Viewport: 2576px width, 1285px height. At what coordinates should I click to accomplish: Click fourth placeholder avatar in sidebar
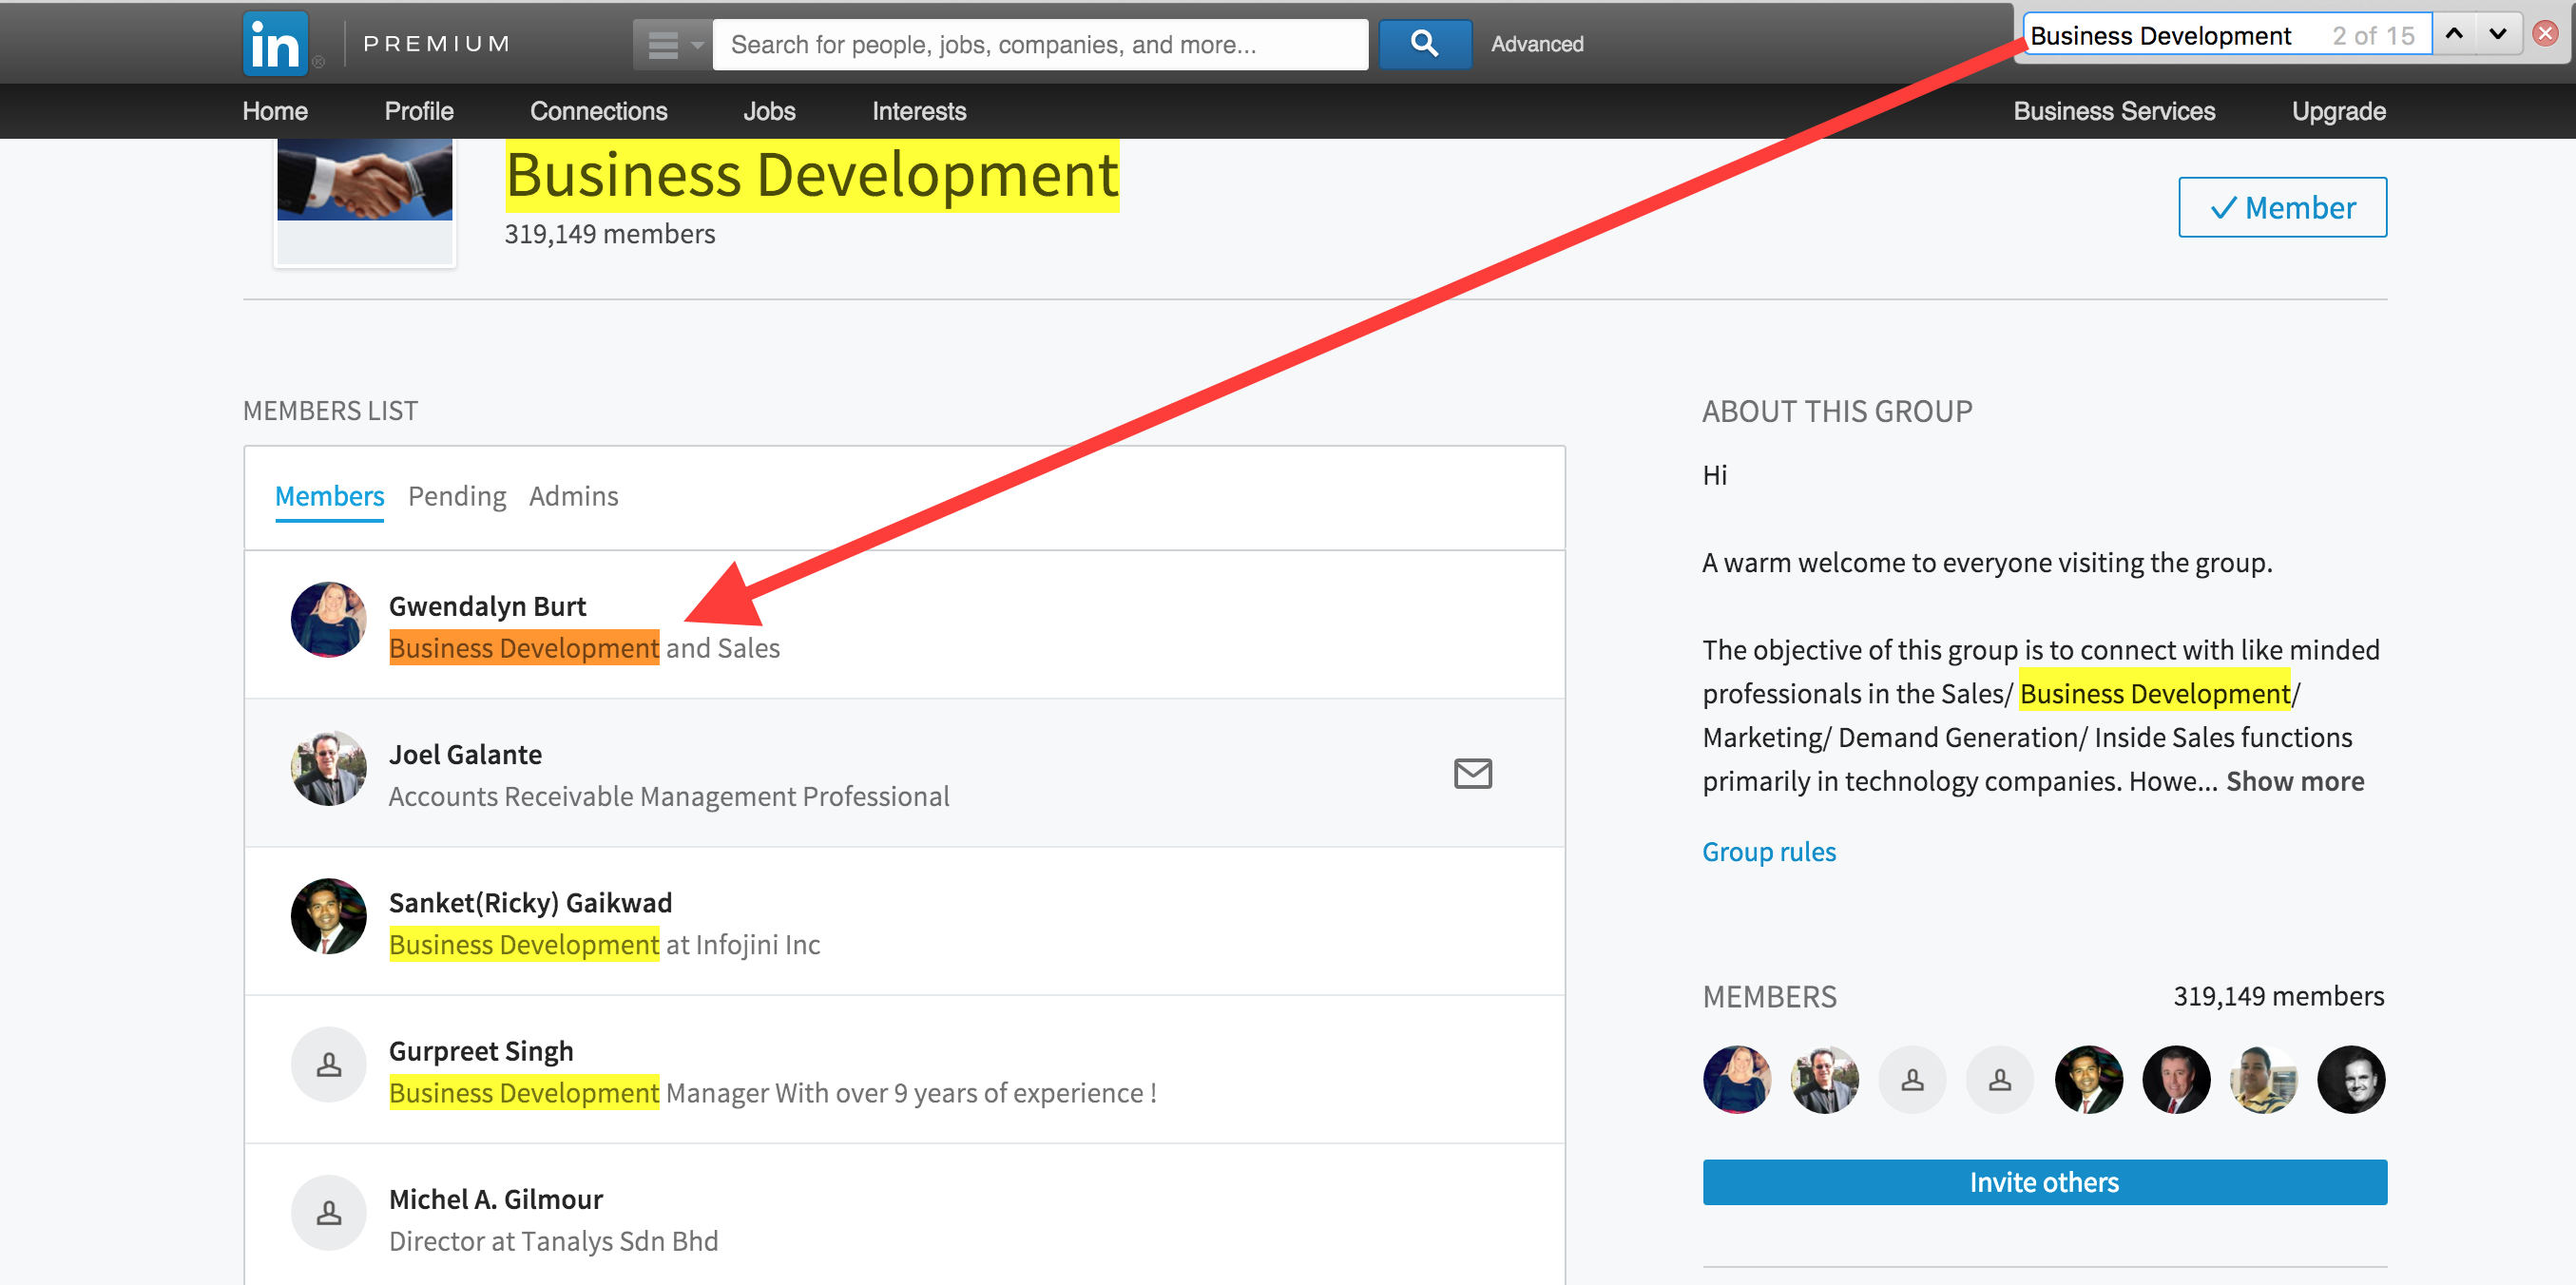(x=2000, y=1080)
